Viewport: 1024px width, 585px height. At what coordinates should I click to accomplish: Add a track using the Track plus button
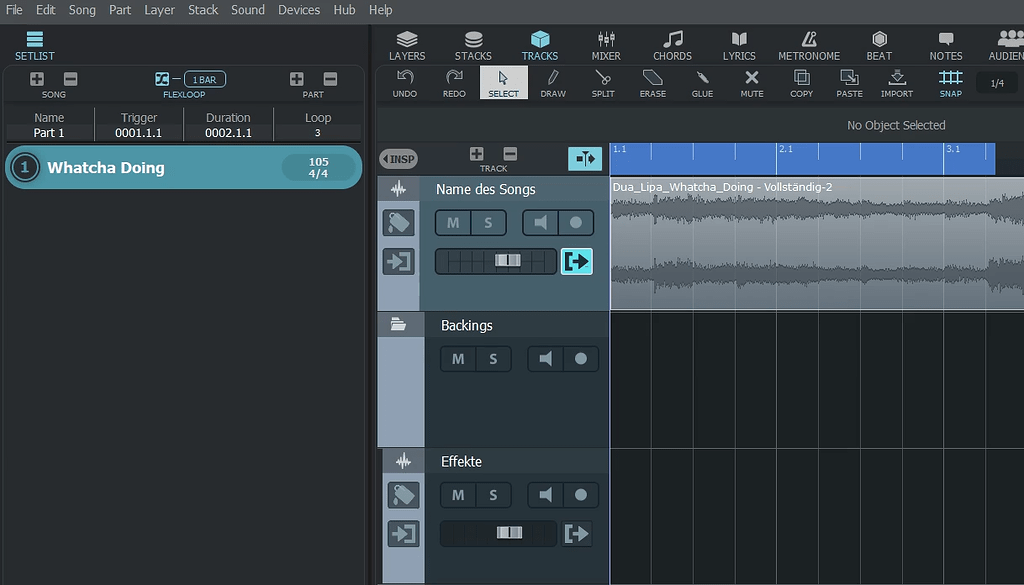477,154
